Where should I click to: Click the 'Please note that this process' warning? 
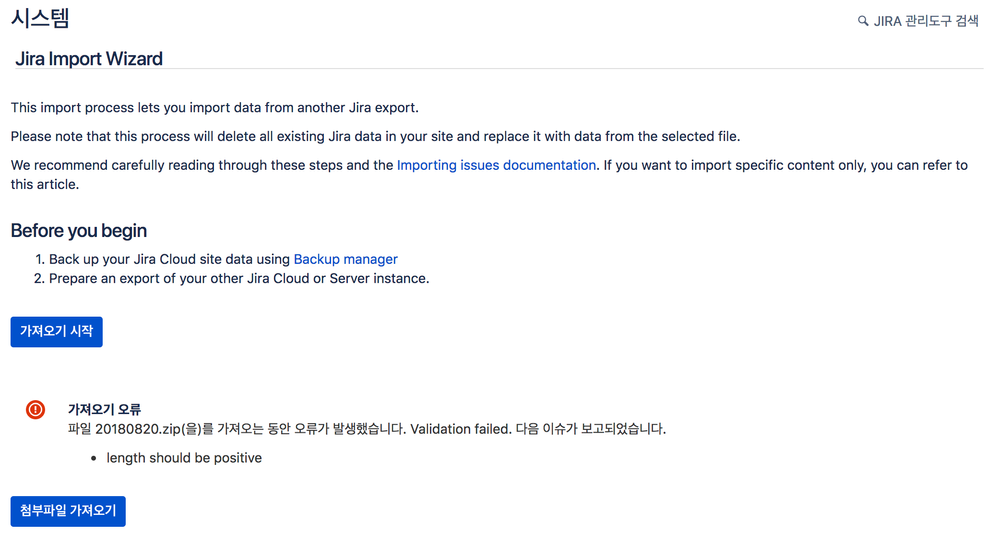point(375,136)
